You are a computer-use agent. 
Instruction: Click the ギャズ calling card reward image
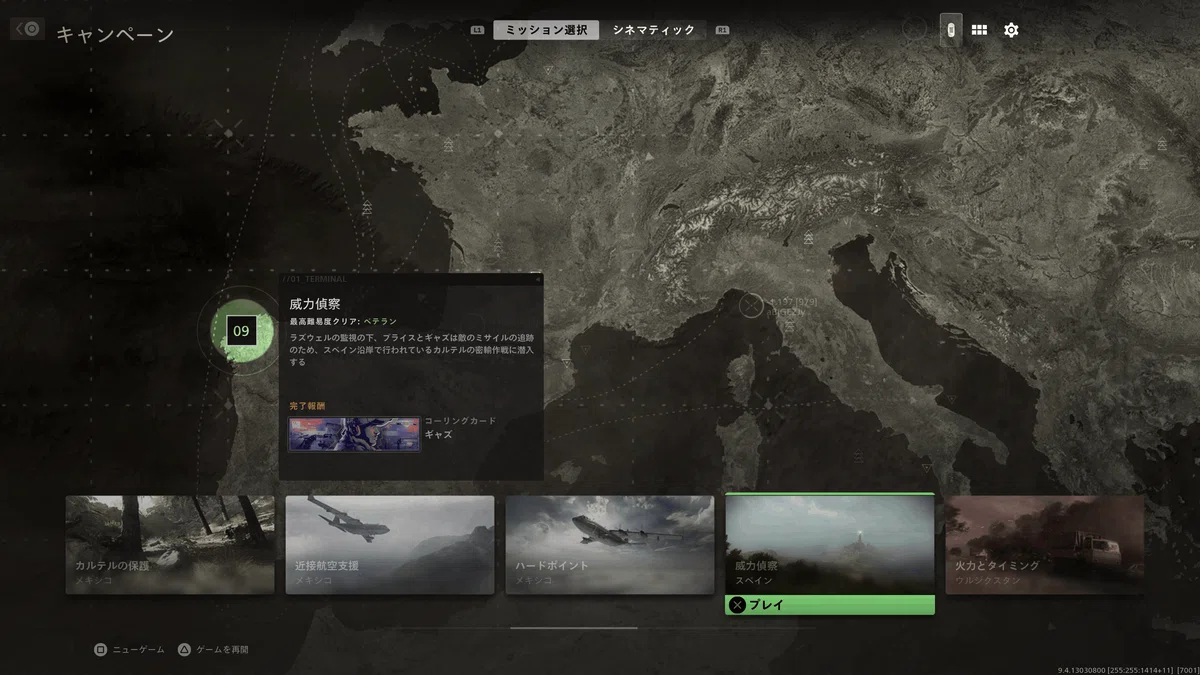click(x=354, y=435)
